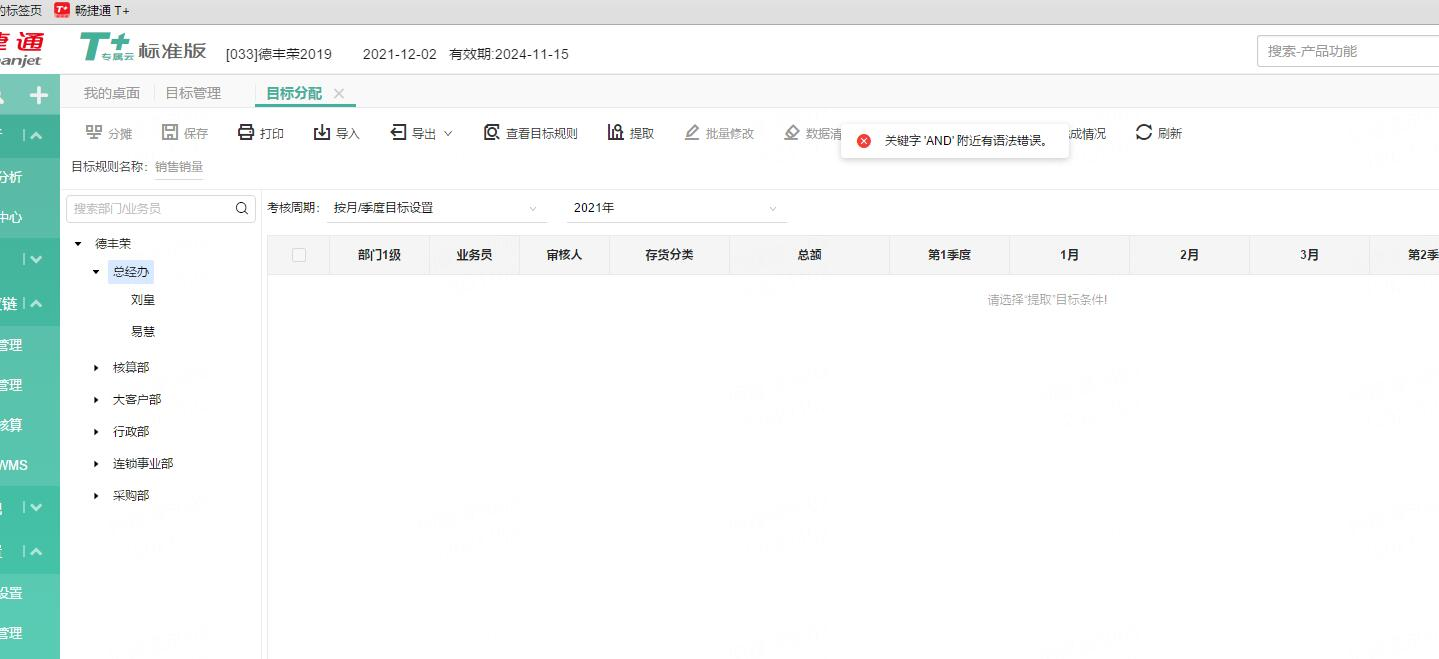Switch to the 目标管理 tab
The width and height of the screenshot is (1439, 659).
coord(193,93)
